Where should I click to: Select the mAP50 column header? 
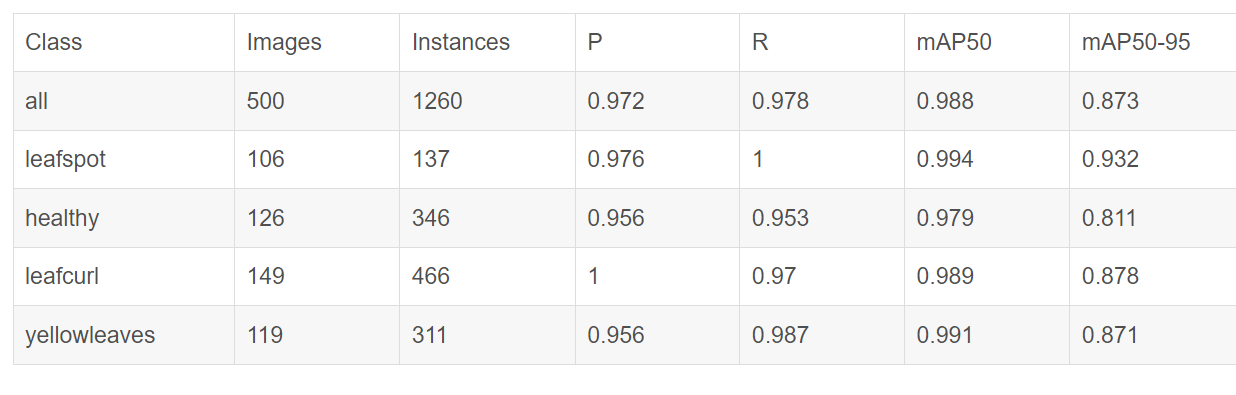point(987,42)
